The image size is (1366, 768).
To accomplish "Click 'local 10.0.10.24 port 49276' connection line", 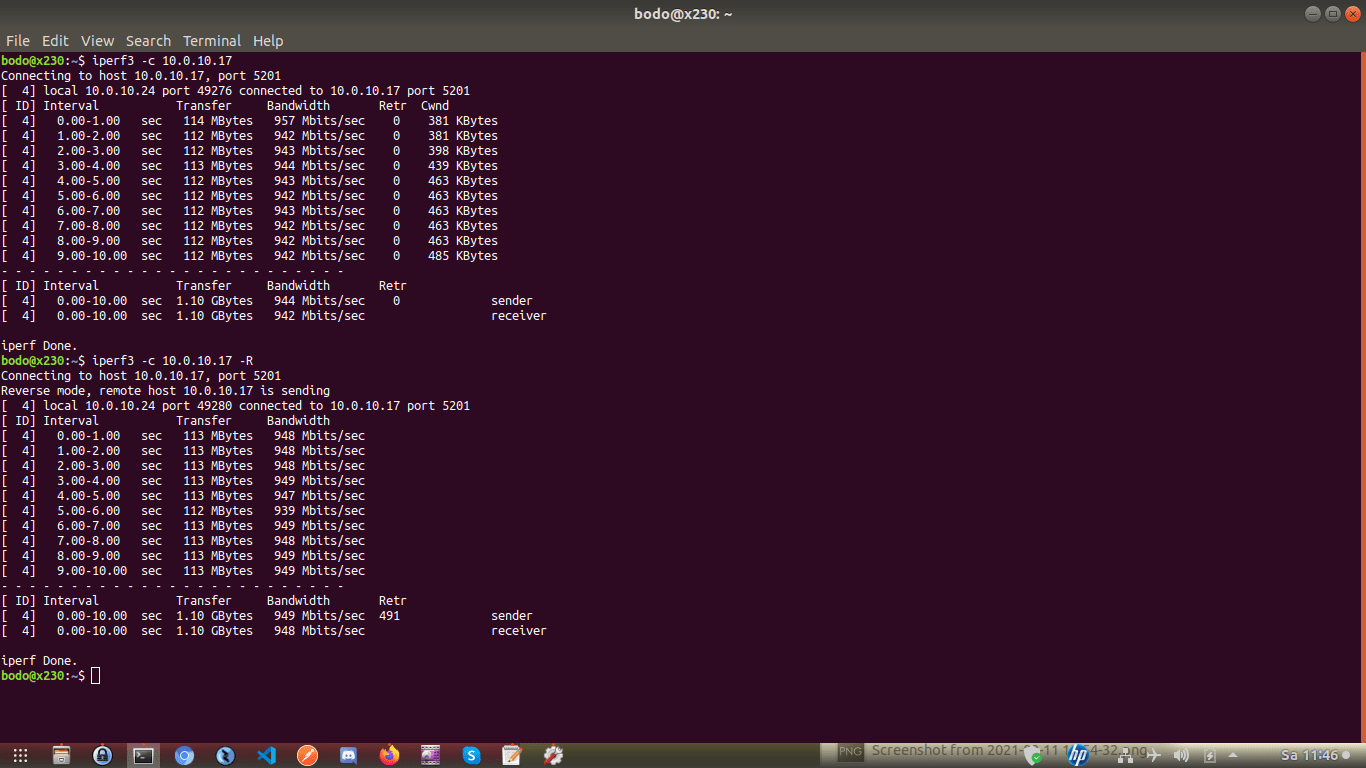I will pyautogui.click(x=235, y=91).
